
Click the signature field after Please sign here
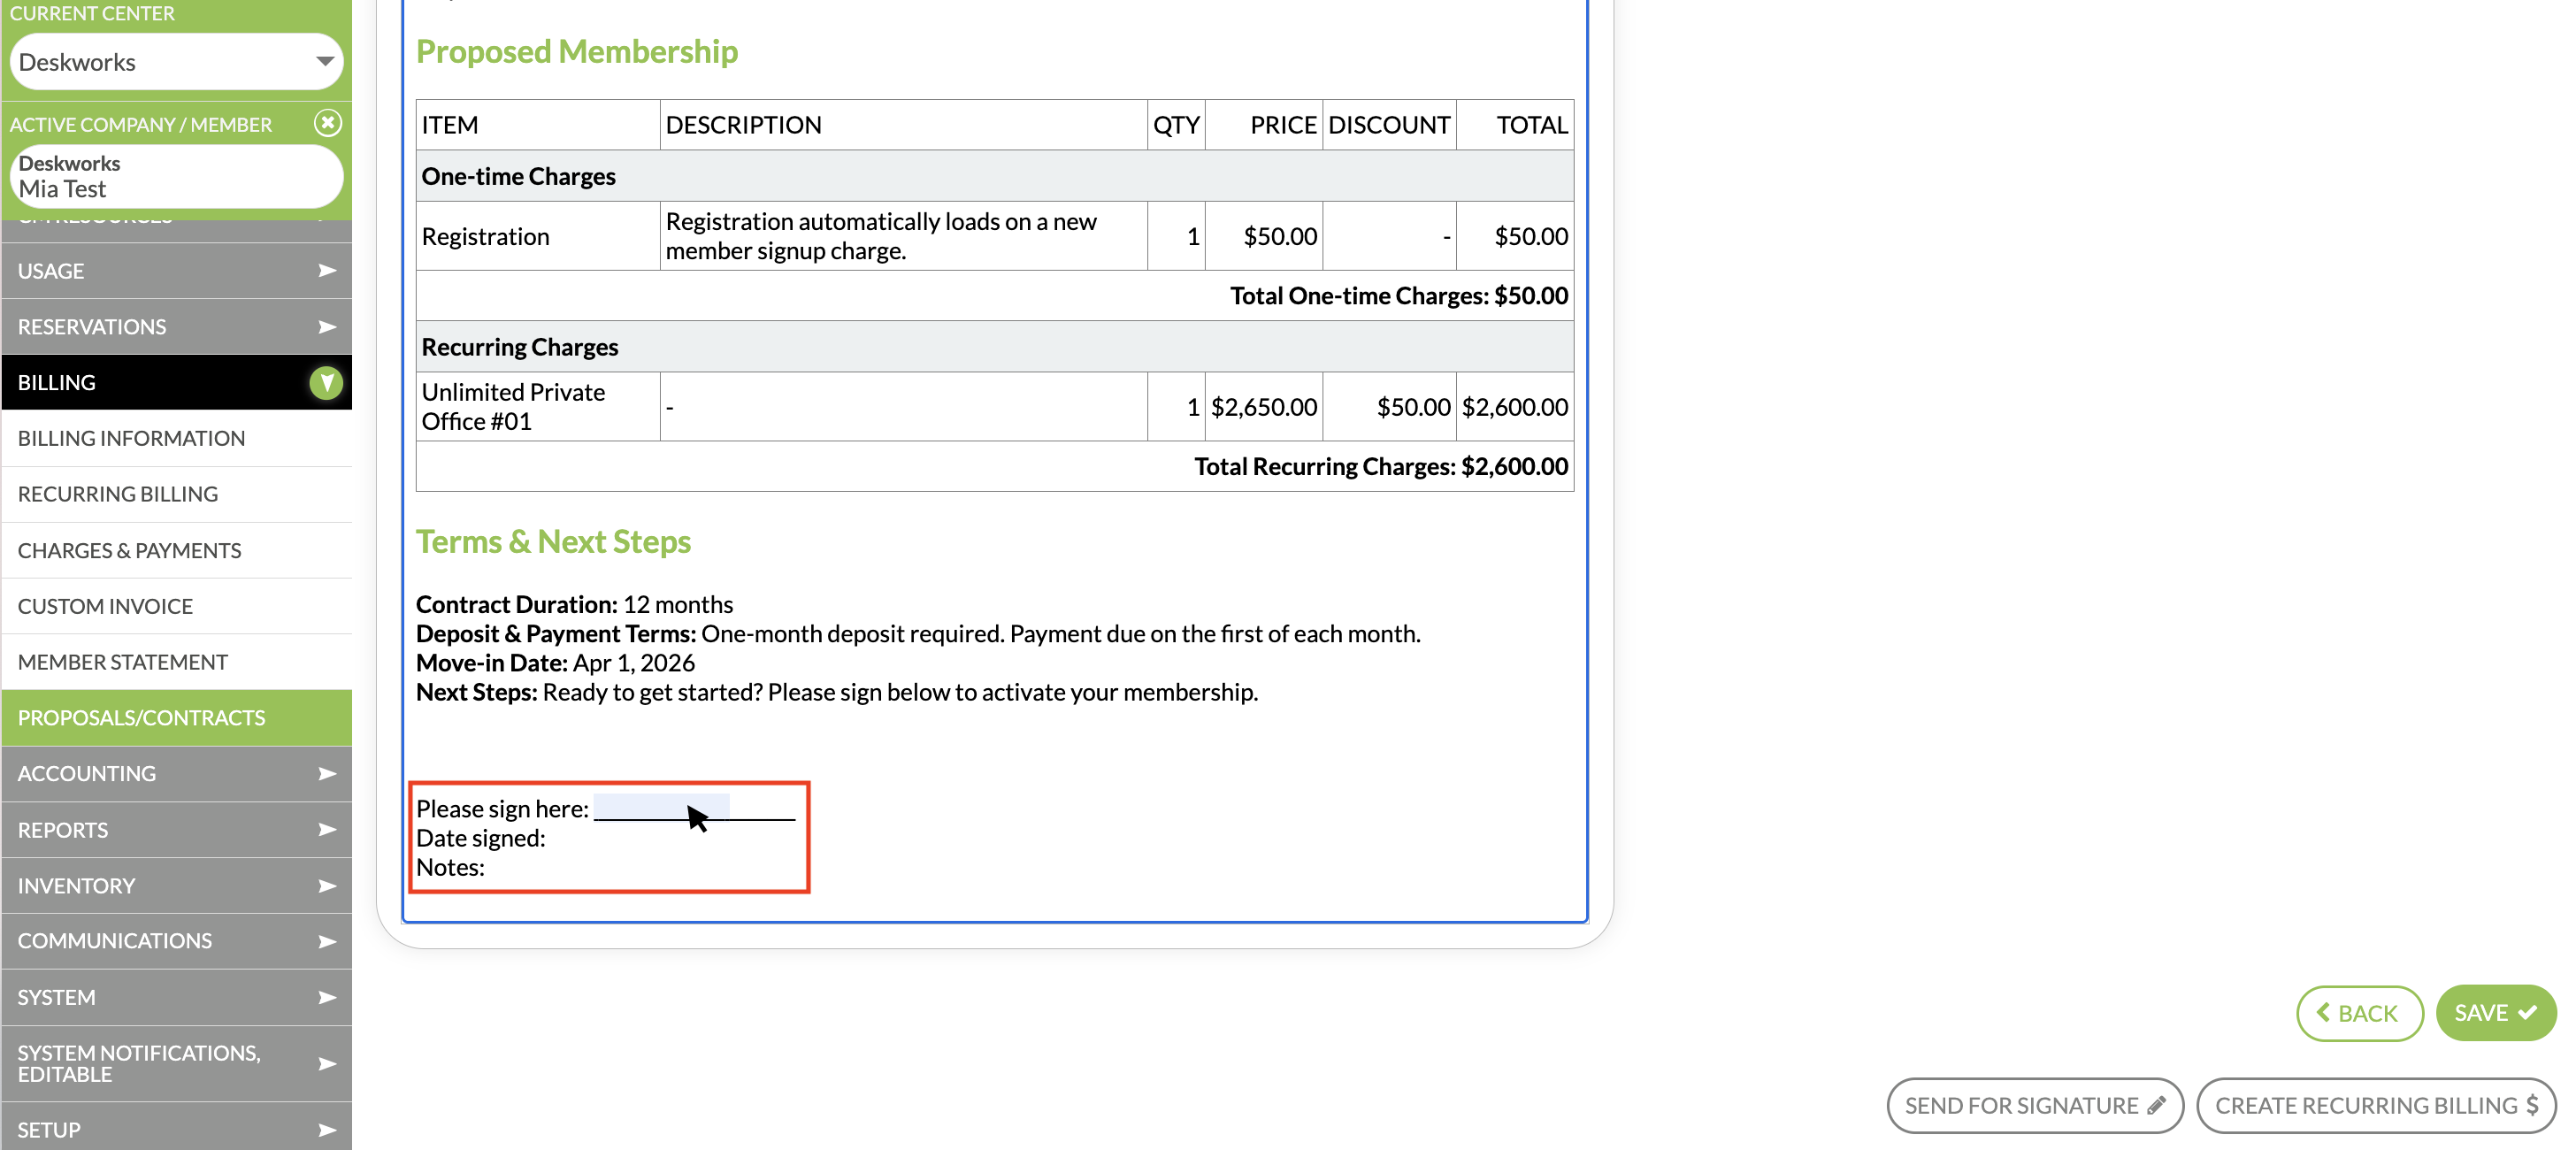coord(661,806)
